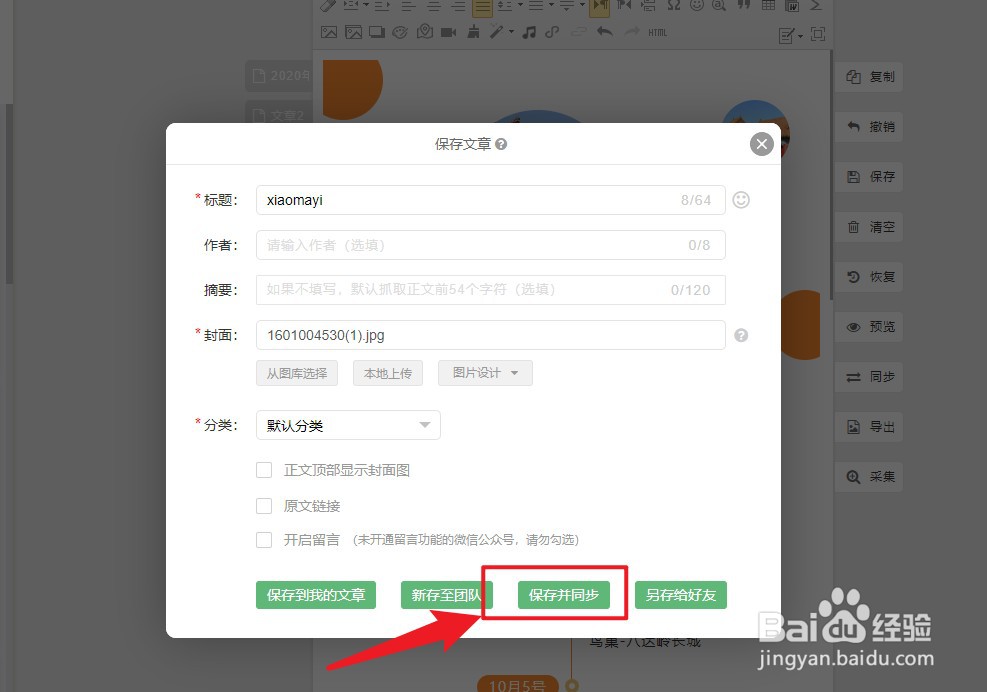The width and height of the screenshot is (987, 692).
Task: Click 导出 in right sidebar
Action: click(869, 427)
